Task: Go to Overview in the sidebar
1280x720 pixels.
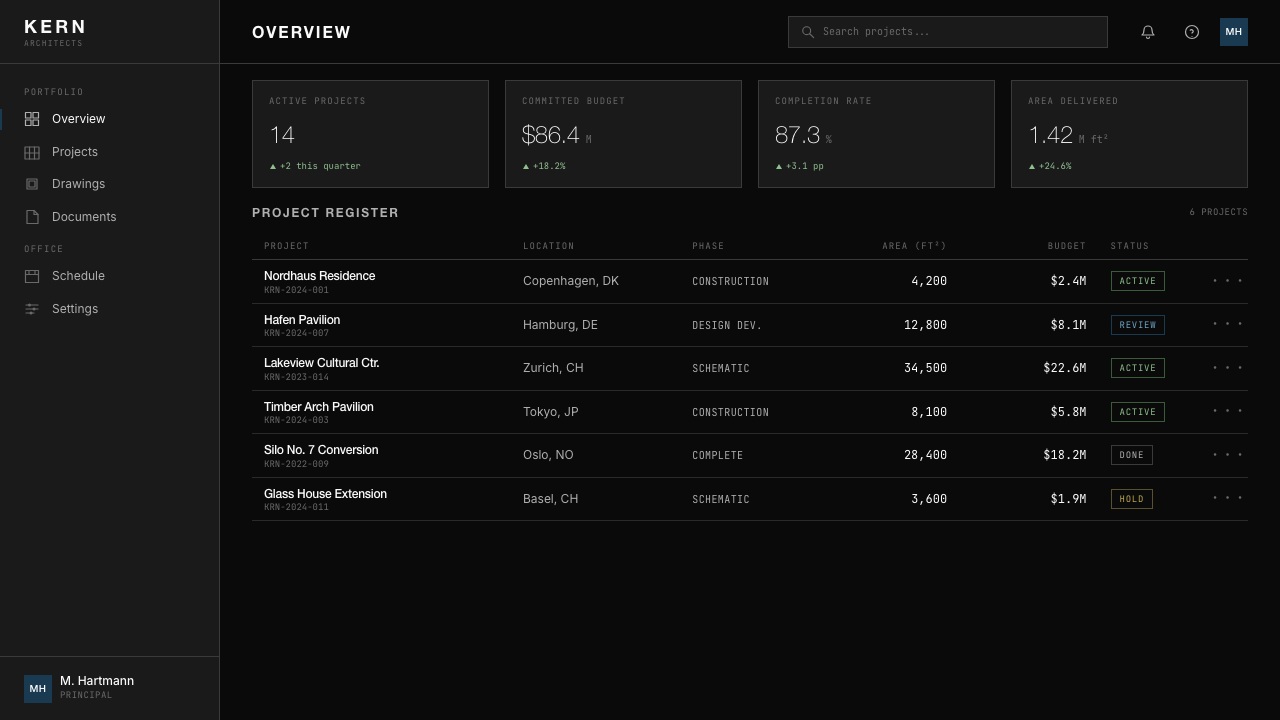Action: pos(110,119)
